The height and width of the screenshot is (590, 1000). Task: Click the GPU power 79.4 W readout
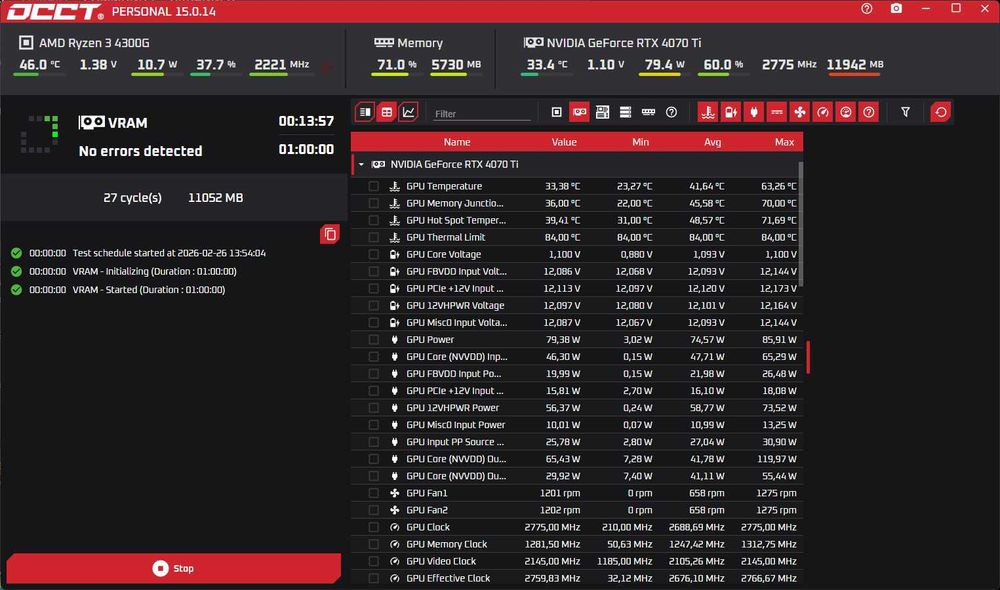tap(664, 64)
